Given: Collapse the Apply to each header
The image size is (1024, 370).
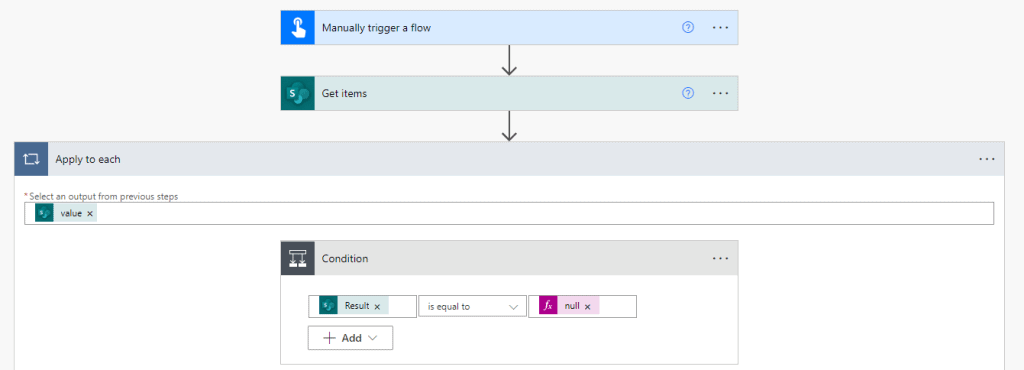Looking at the screenshot, I should (x=509, y=159).
